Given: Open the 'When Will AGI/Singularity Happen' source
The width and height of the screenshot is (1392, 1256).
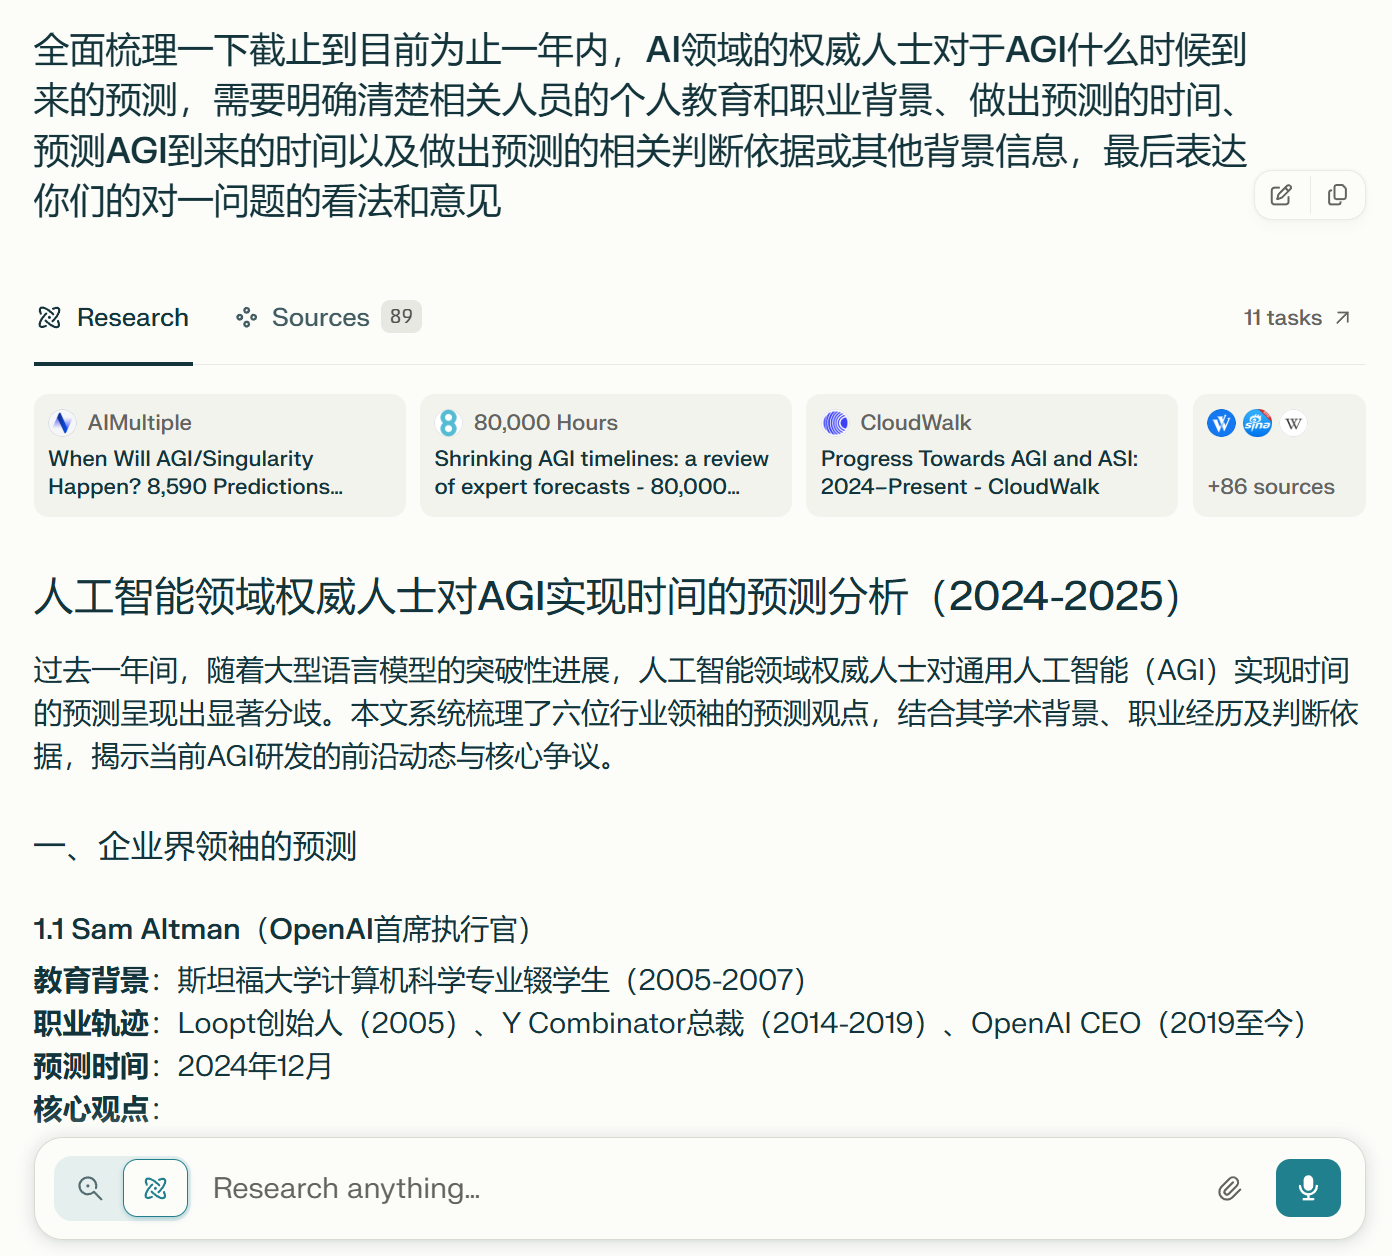Looking at the screenshot, I should pos(220,472).
